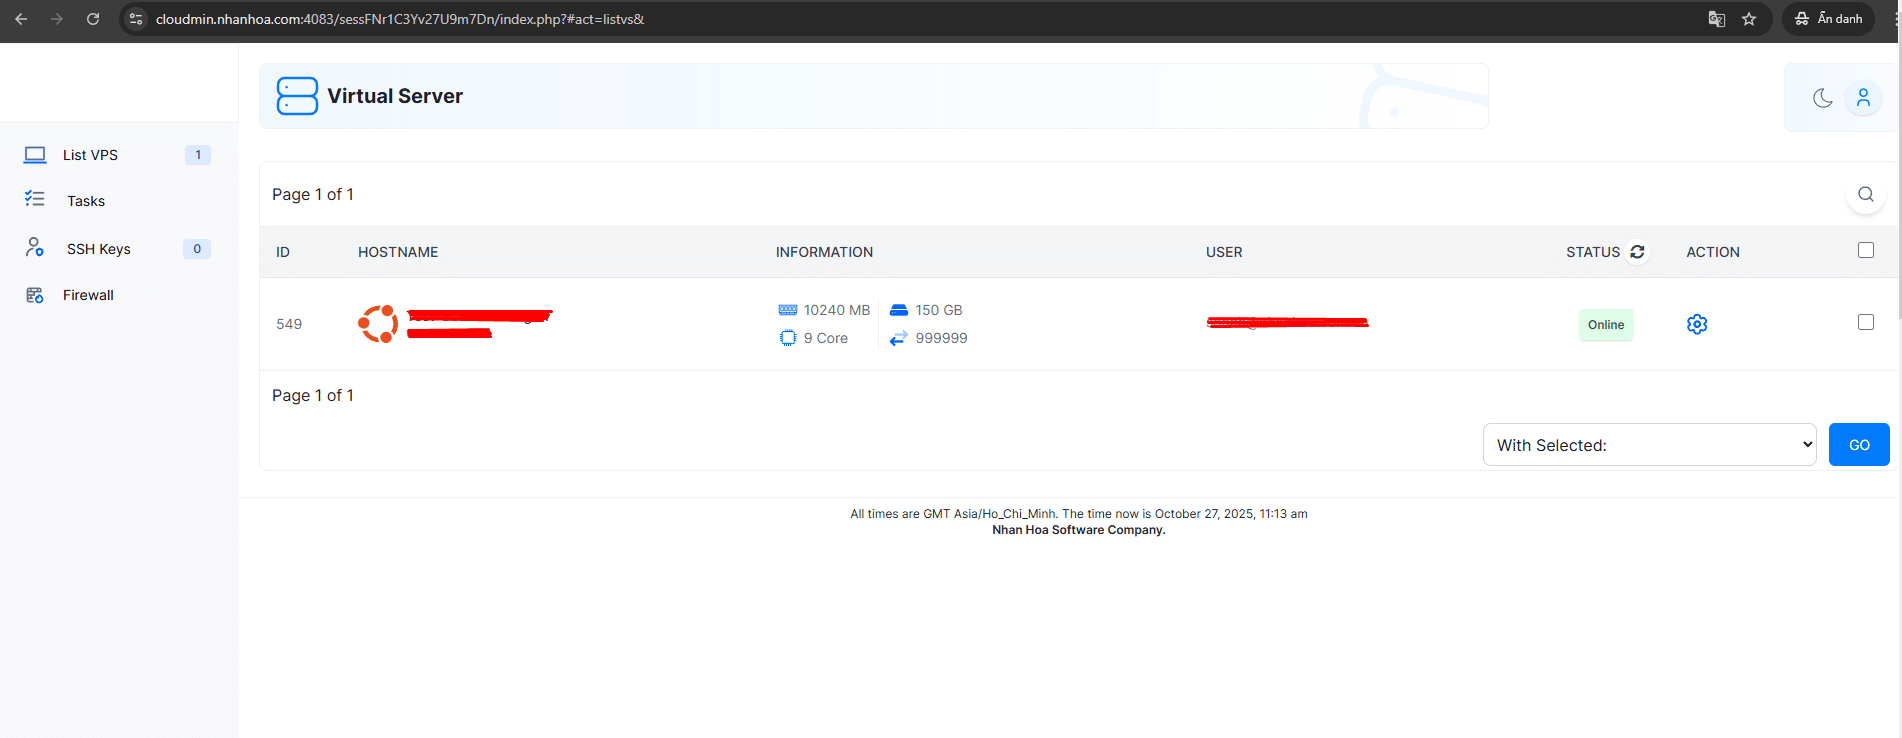1902x738 pixels.
Task: Open List VPS in sidebar
Action: (90, 155)
